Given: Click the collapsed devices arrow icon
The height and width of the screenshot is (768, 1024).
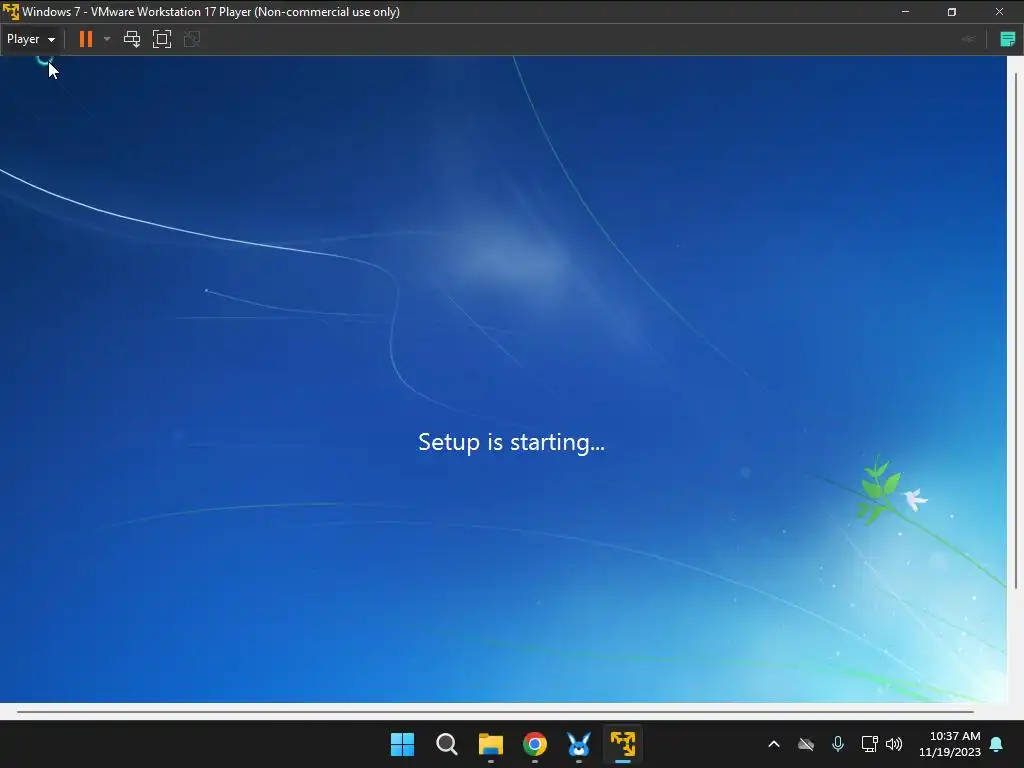Looking at the screenshot, I should pyautogui.click(x=968, y=39).
